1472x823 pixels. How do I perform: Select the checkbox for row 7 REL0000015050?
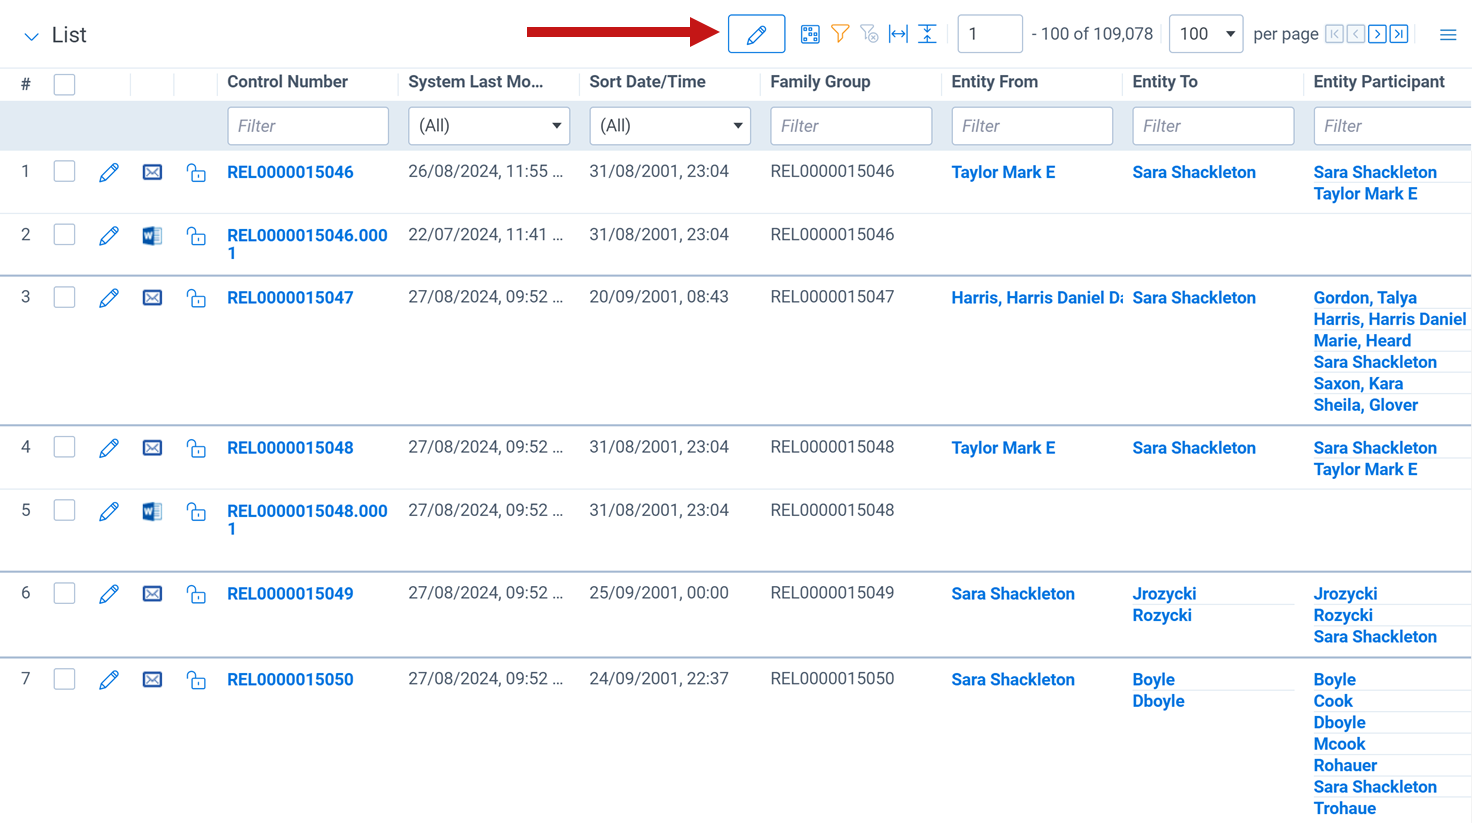[64, 679]
